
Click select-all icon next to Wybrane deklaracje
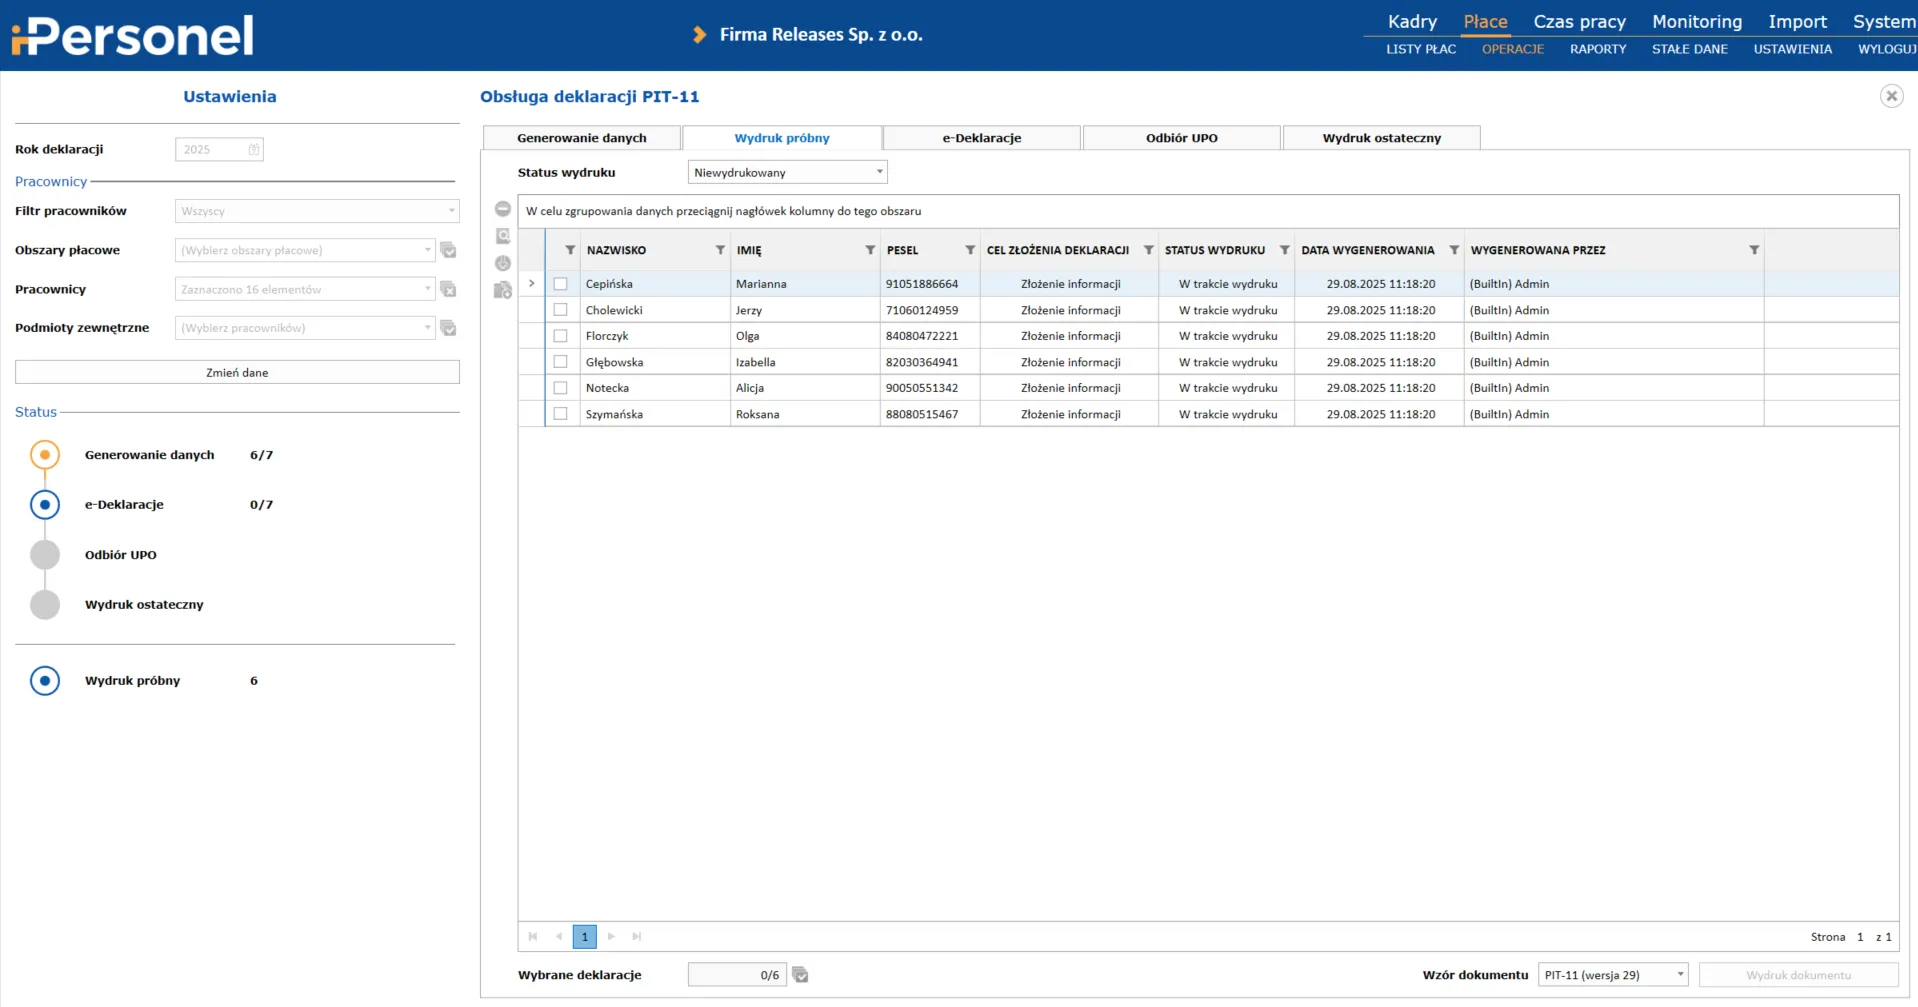[x=800, y=975]
